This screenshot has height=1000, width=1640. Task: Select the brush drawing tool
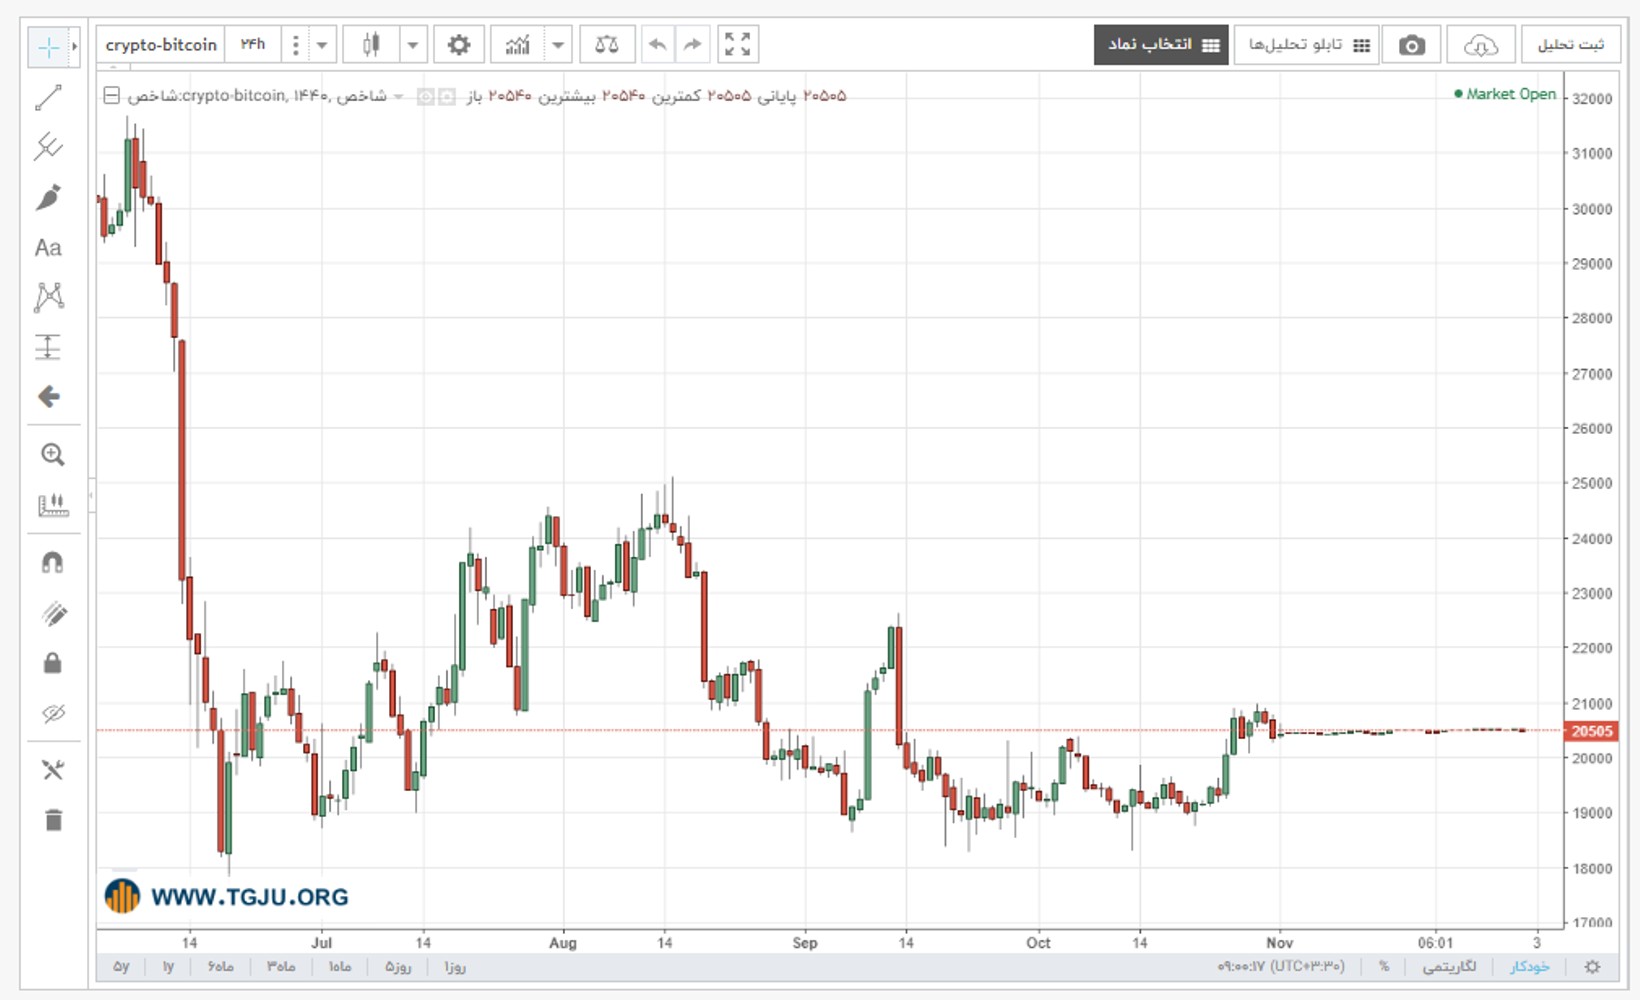[48, 197]
